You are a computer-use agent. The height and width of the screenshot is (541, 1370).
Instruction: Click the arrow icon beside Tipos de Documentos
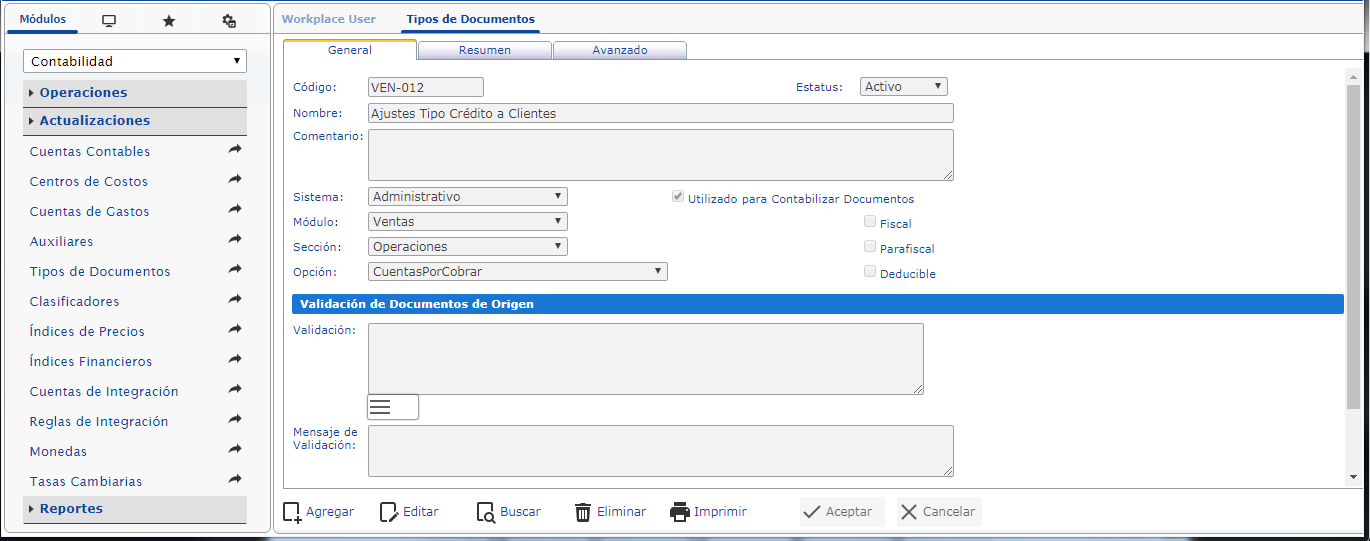pos(235,269)
